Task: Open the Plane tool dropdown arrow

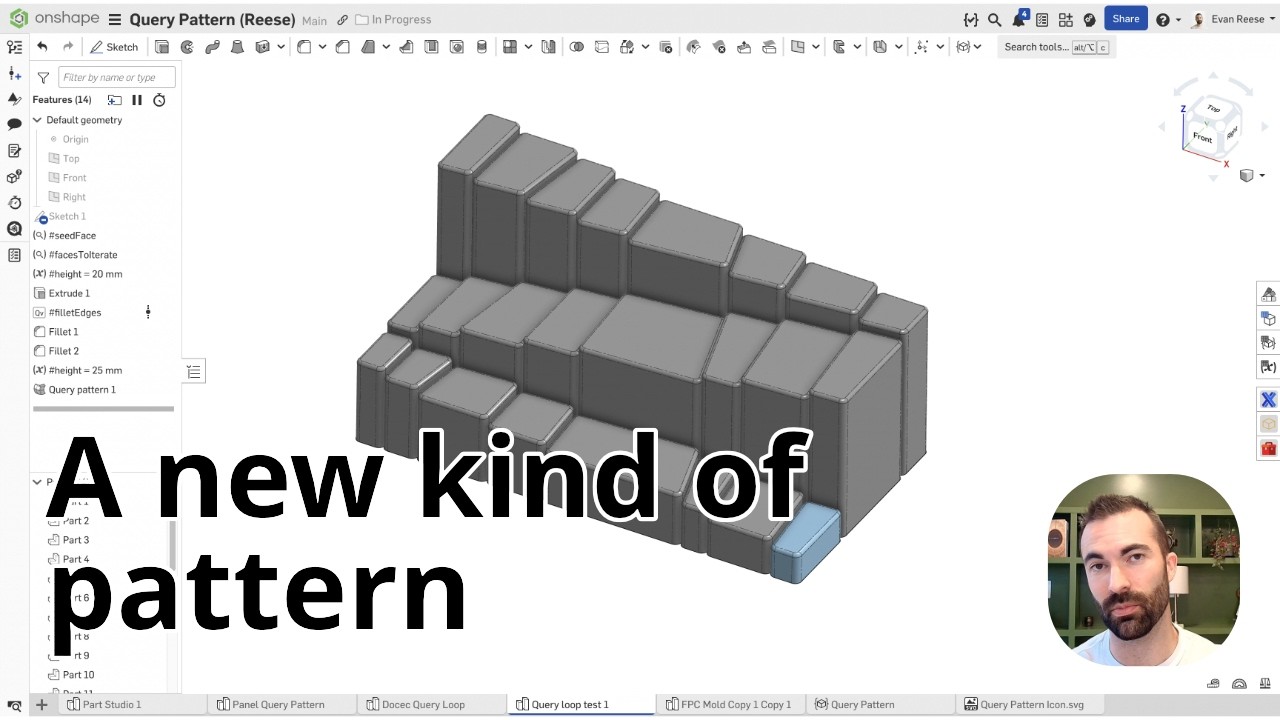Action: coord(814,47)
